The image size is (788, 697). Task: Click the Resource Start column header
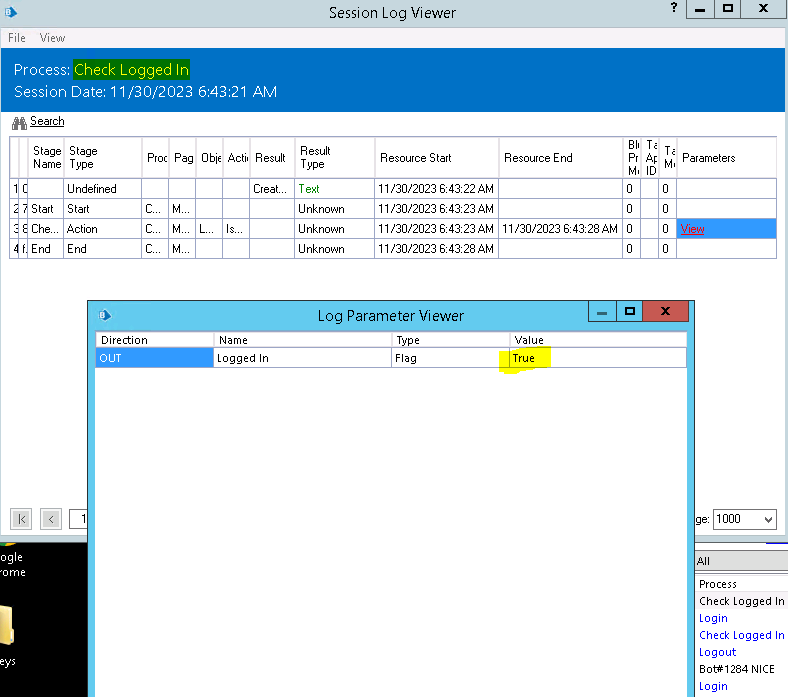(415, 158)
